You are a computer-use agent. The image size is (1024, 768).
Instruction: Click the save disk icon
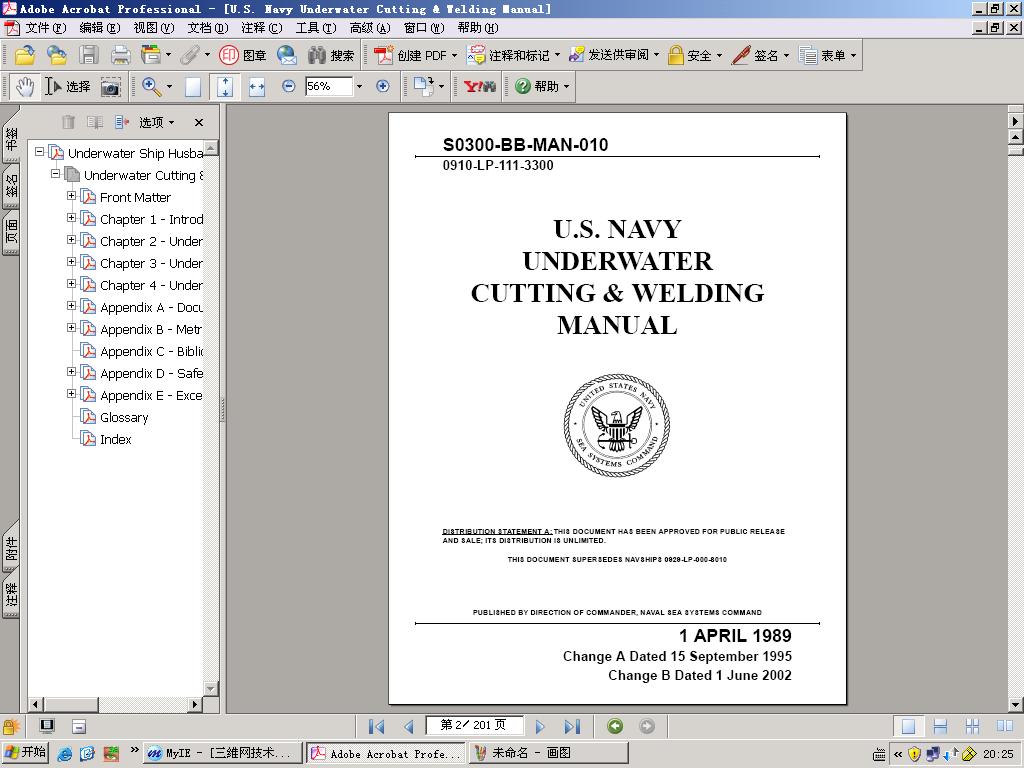89,56
